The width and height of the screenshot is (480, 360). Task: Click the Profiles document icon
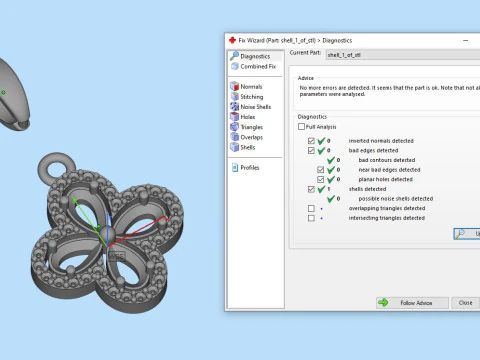[235, 167]
